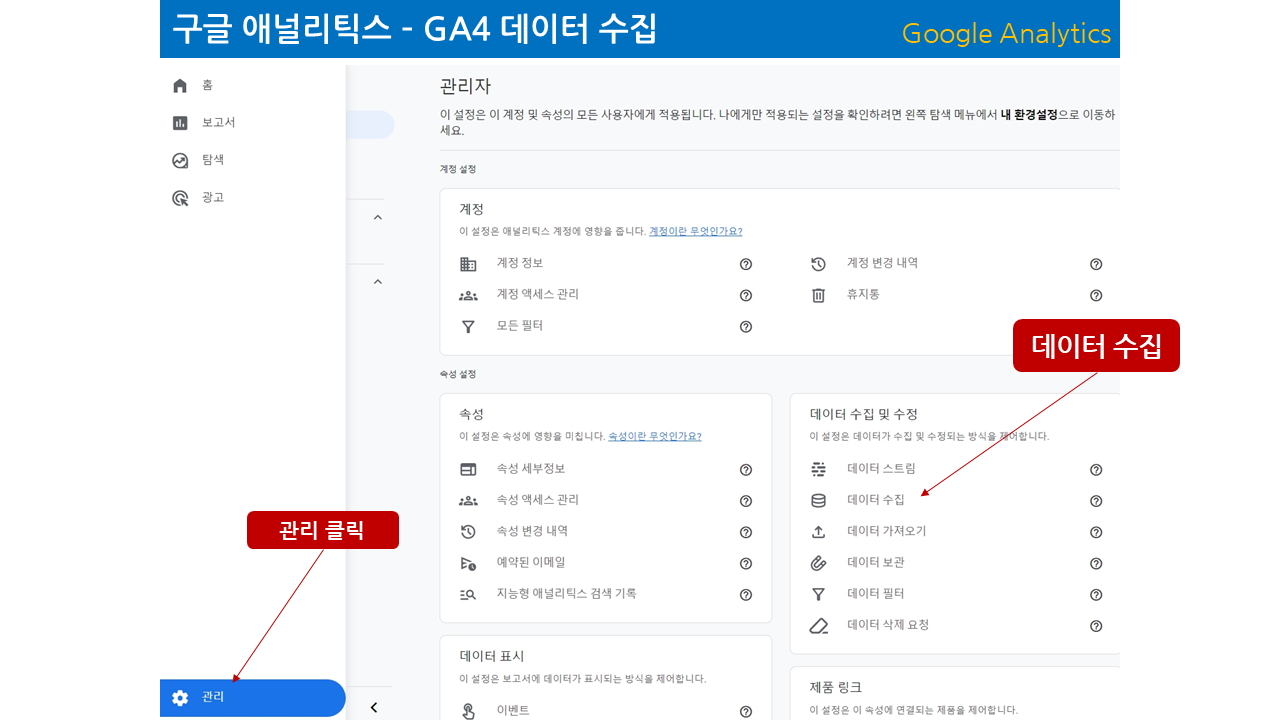The width and height of the screenshot is (1280, 720).
Task: Open 지능형 애널리틱스 검색 기록
Action: 567,593
